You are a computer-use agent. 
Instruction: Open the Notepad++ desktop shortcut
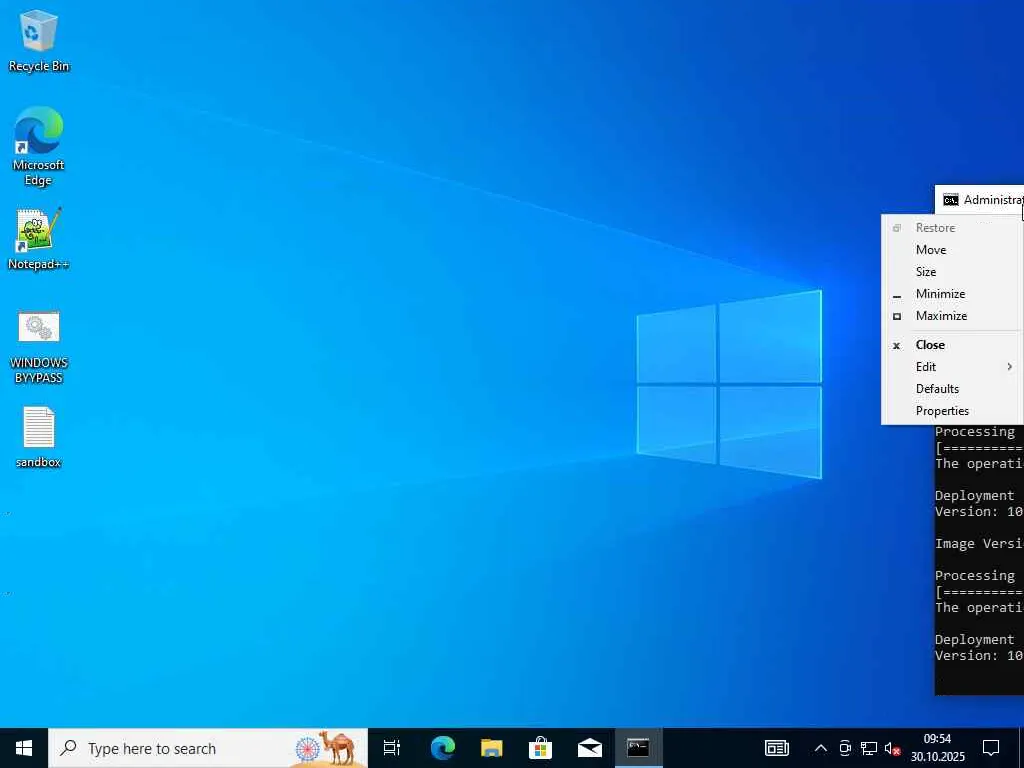(x=39, y=239)
